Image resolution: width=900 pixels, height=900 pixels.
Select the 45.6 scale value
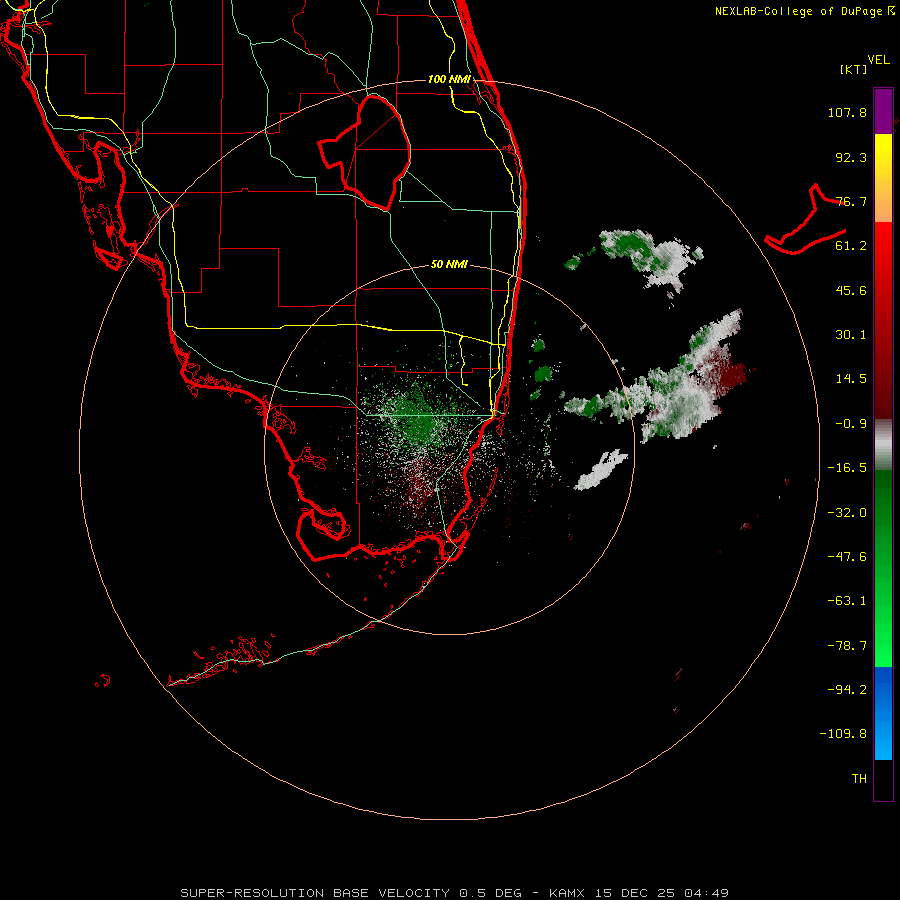click(x=851, y=290)
